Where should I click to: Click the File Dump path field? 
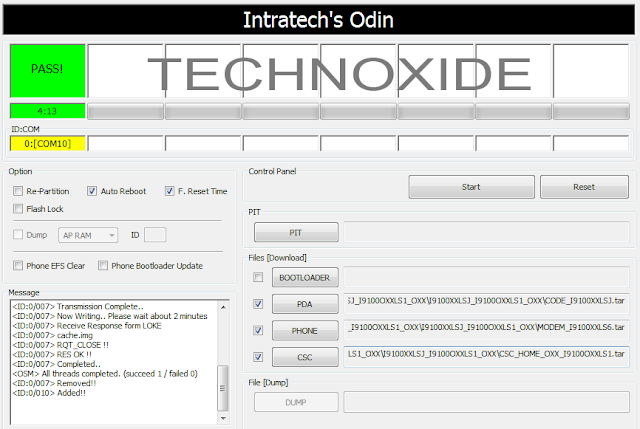pos(487,402)
